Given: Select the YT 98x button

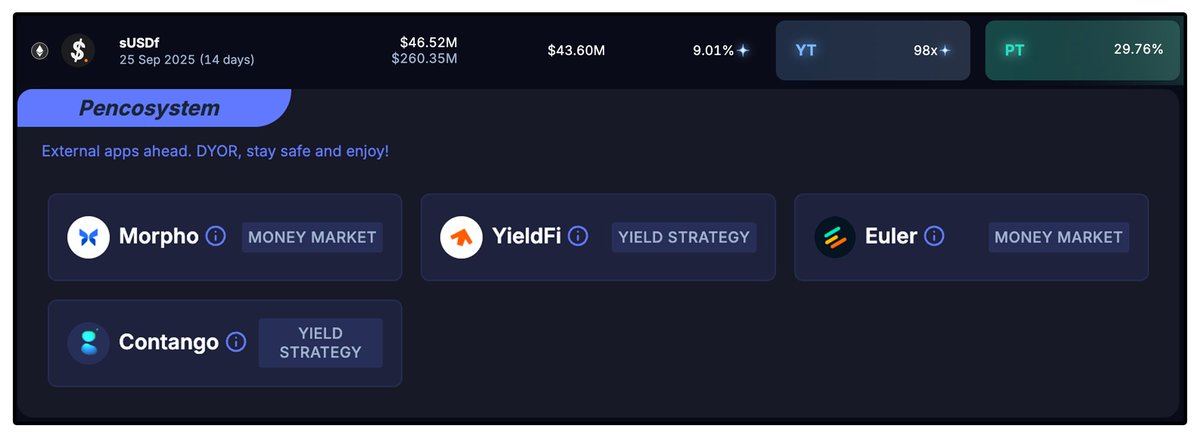Looking at the screenshot, I should point(873,50).
